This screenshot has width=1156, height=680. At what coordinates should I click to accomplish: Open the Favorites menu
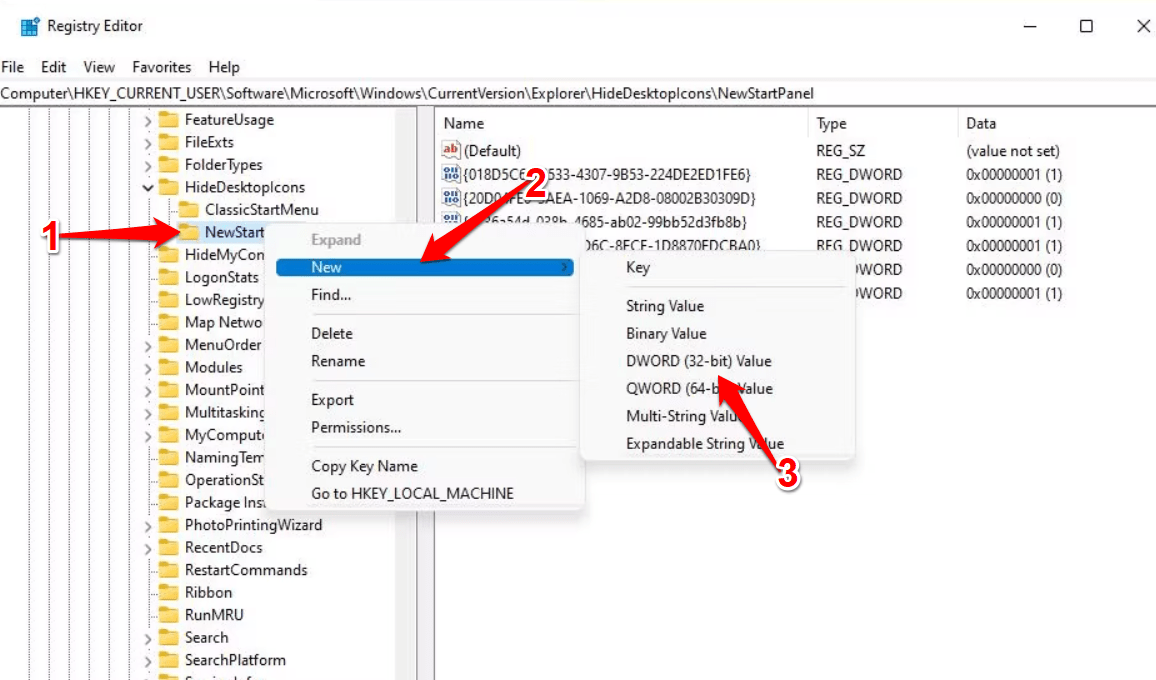pos(161,67)
